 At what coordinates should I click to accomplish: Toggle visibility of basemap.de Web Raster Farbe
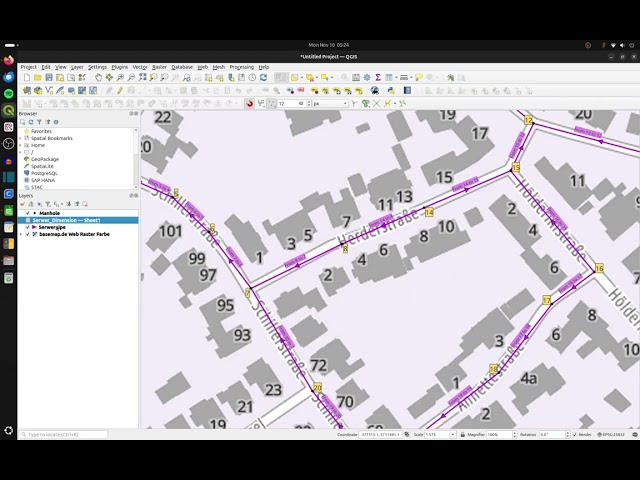(x=28, y=234)
